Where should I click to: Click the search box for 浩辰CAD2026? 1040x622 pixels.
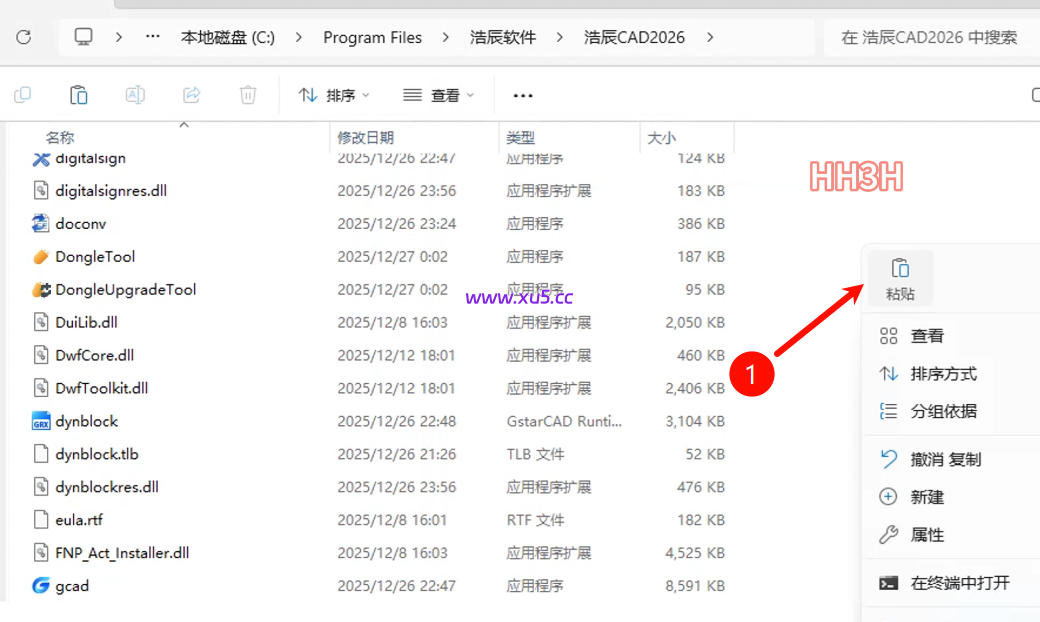coord(930,36)
